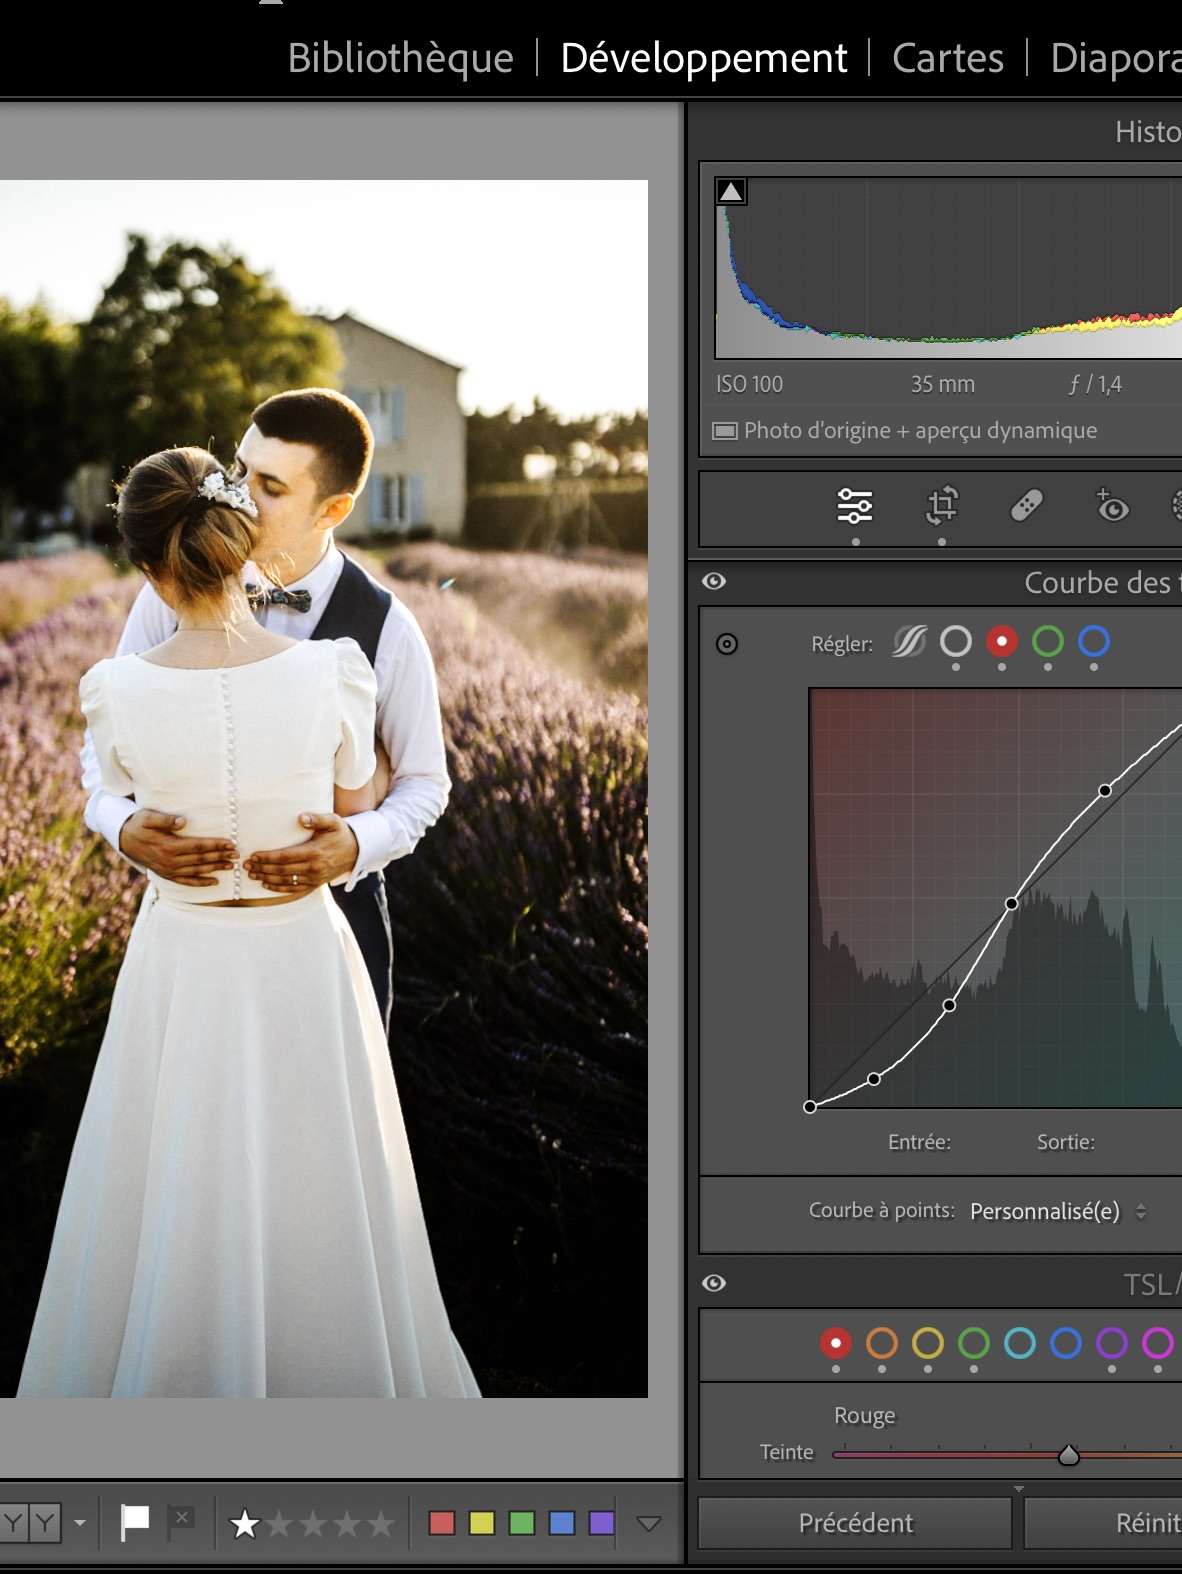Select the Red Eye correction tool
The image size is (1182, 1574).
click(1111, 506)
